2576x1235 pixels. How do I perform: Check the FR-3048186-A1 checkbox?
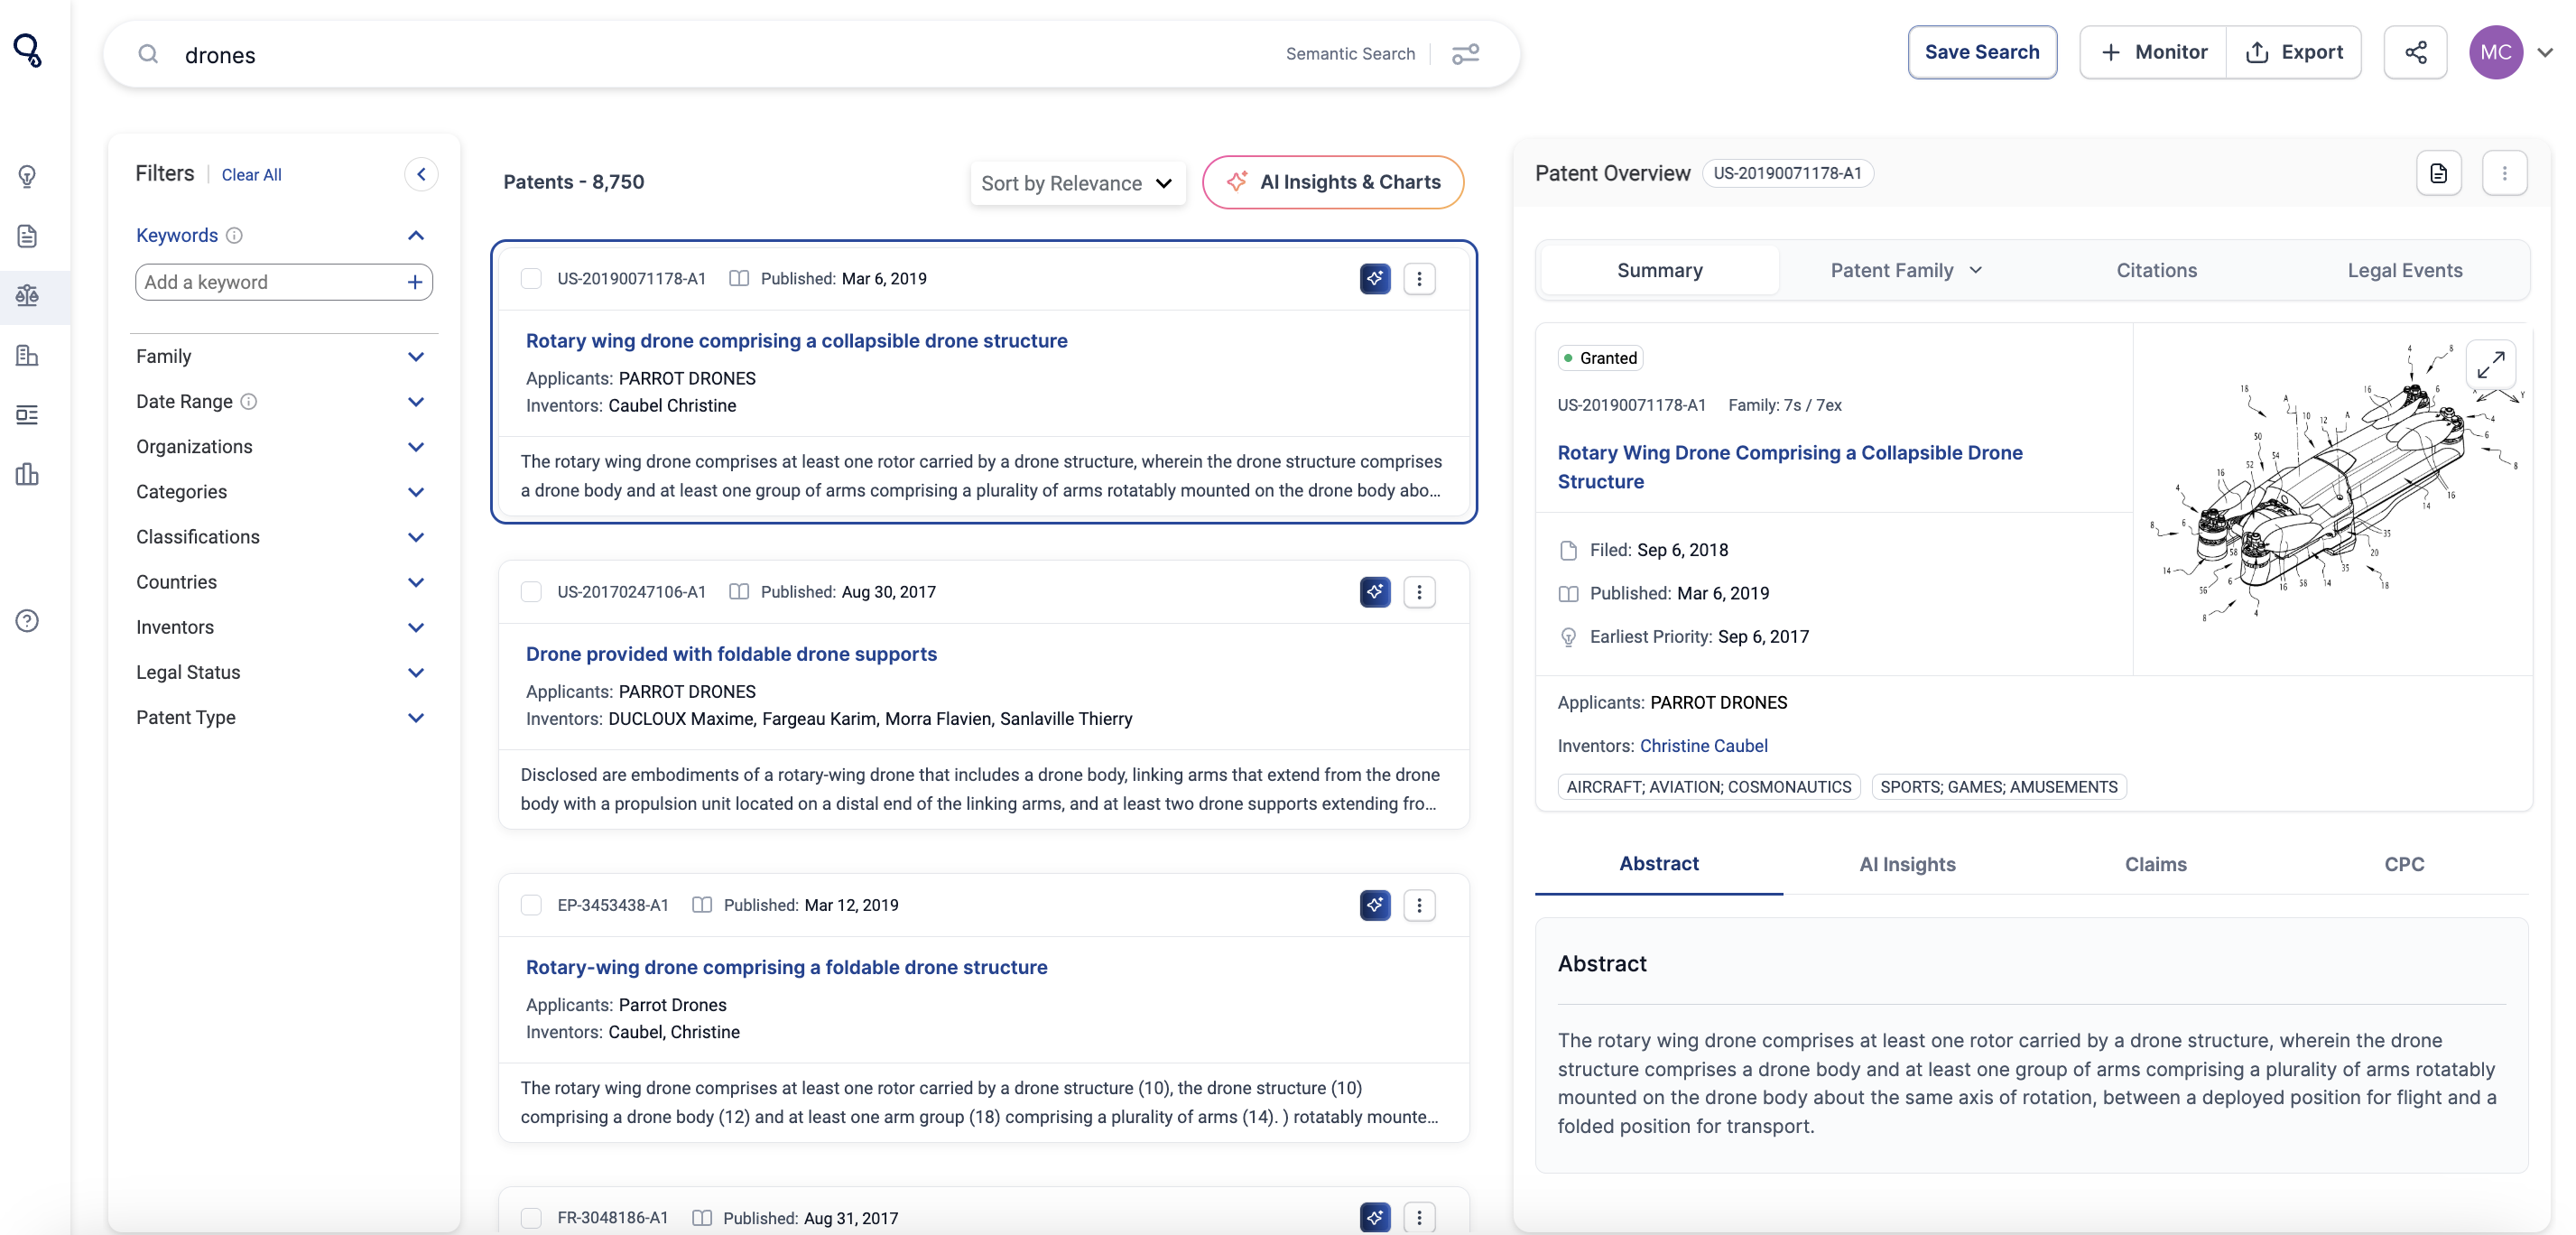point(531,1218)
